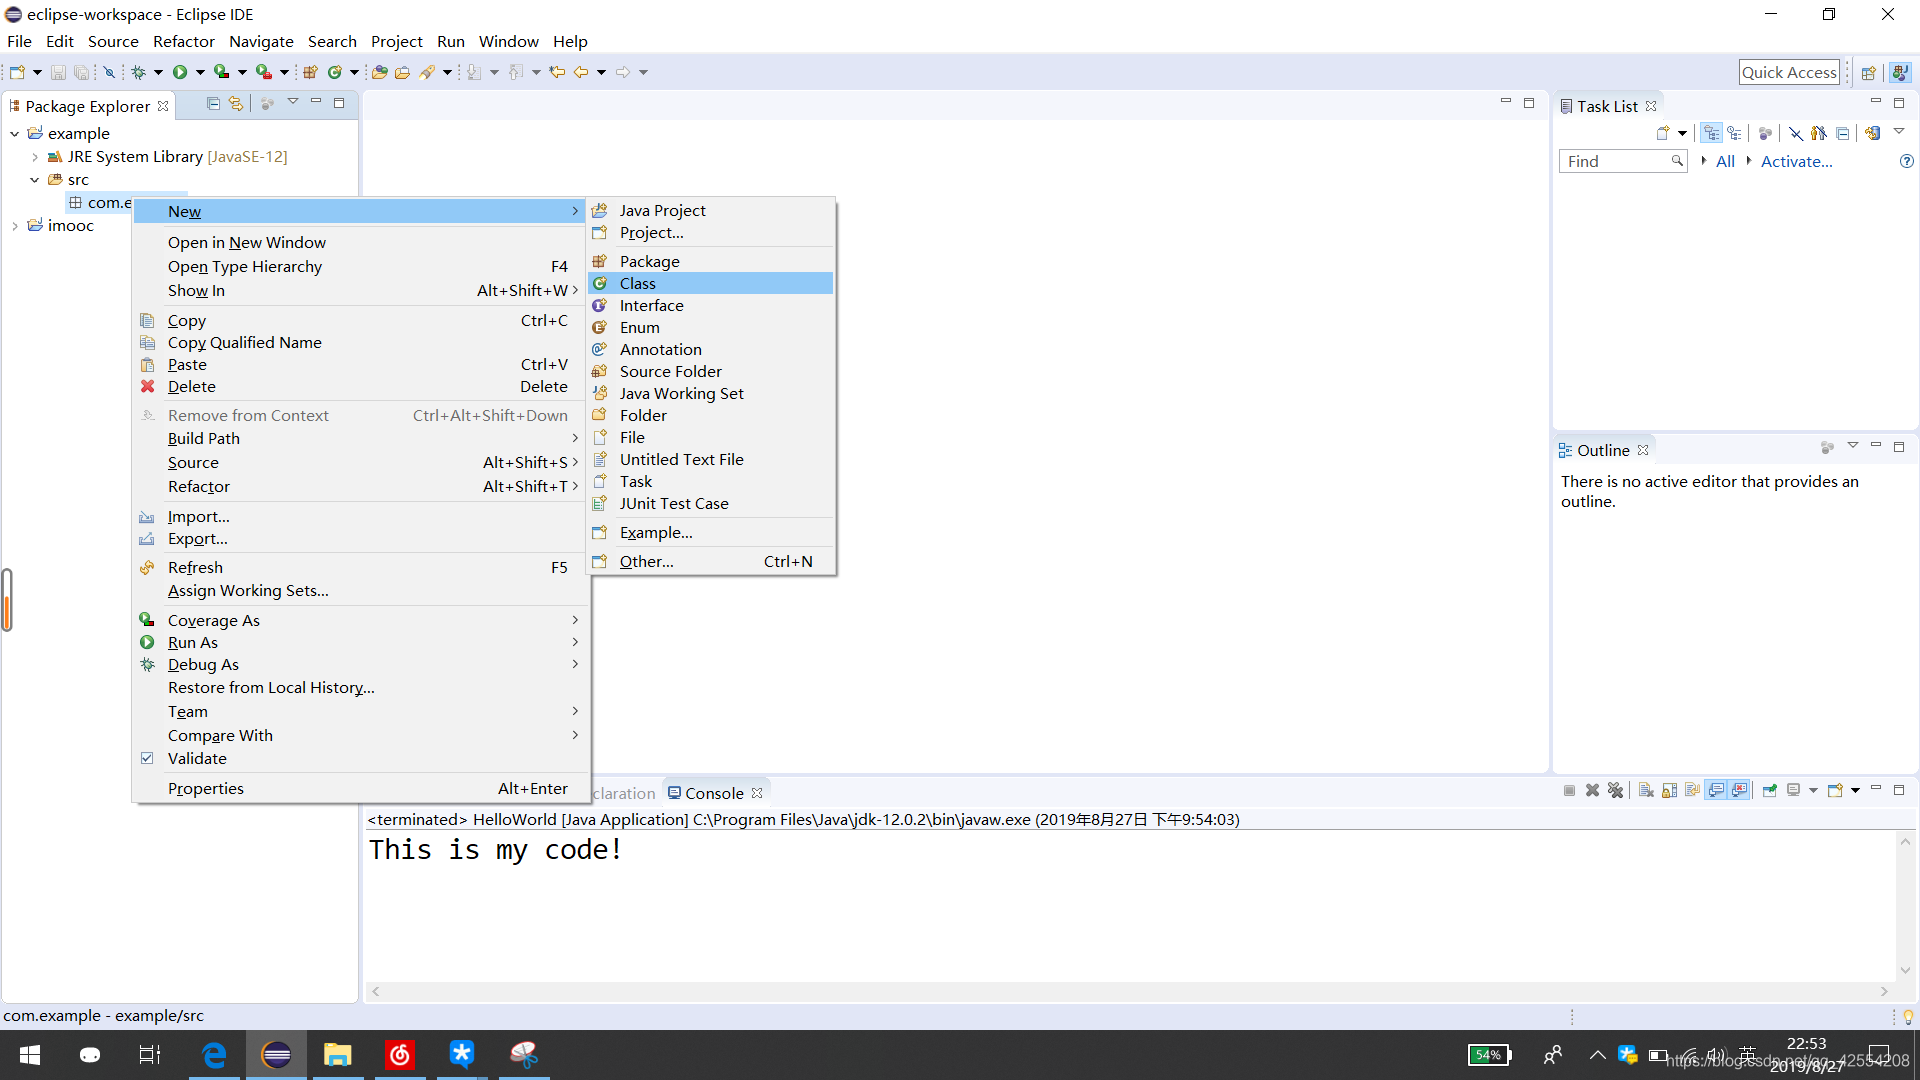
Task: Click the Debug bug icon in toolbar
Action: point(139,72)
